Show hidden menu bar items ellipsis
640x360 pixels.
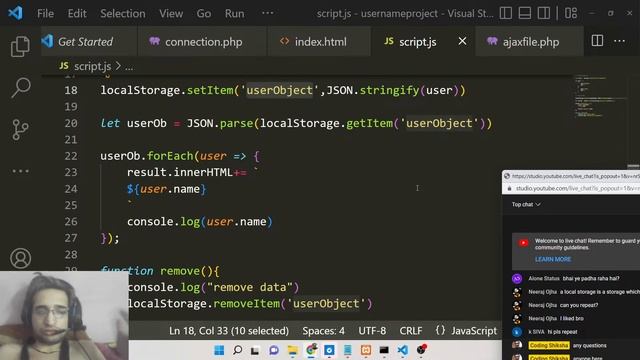click(x=268, y=13)
